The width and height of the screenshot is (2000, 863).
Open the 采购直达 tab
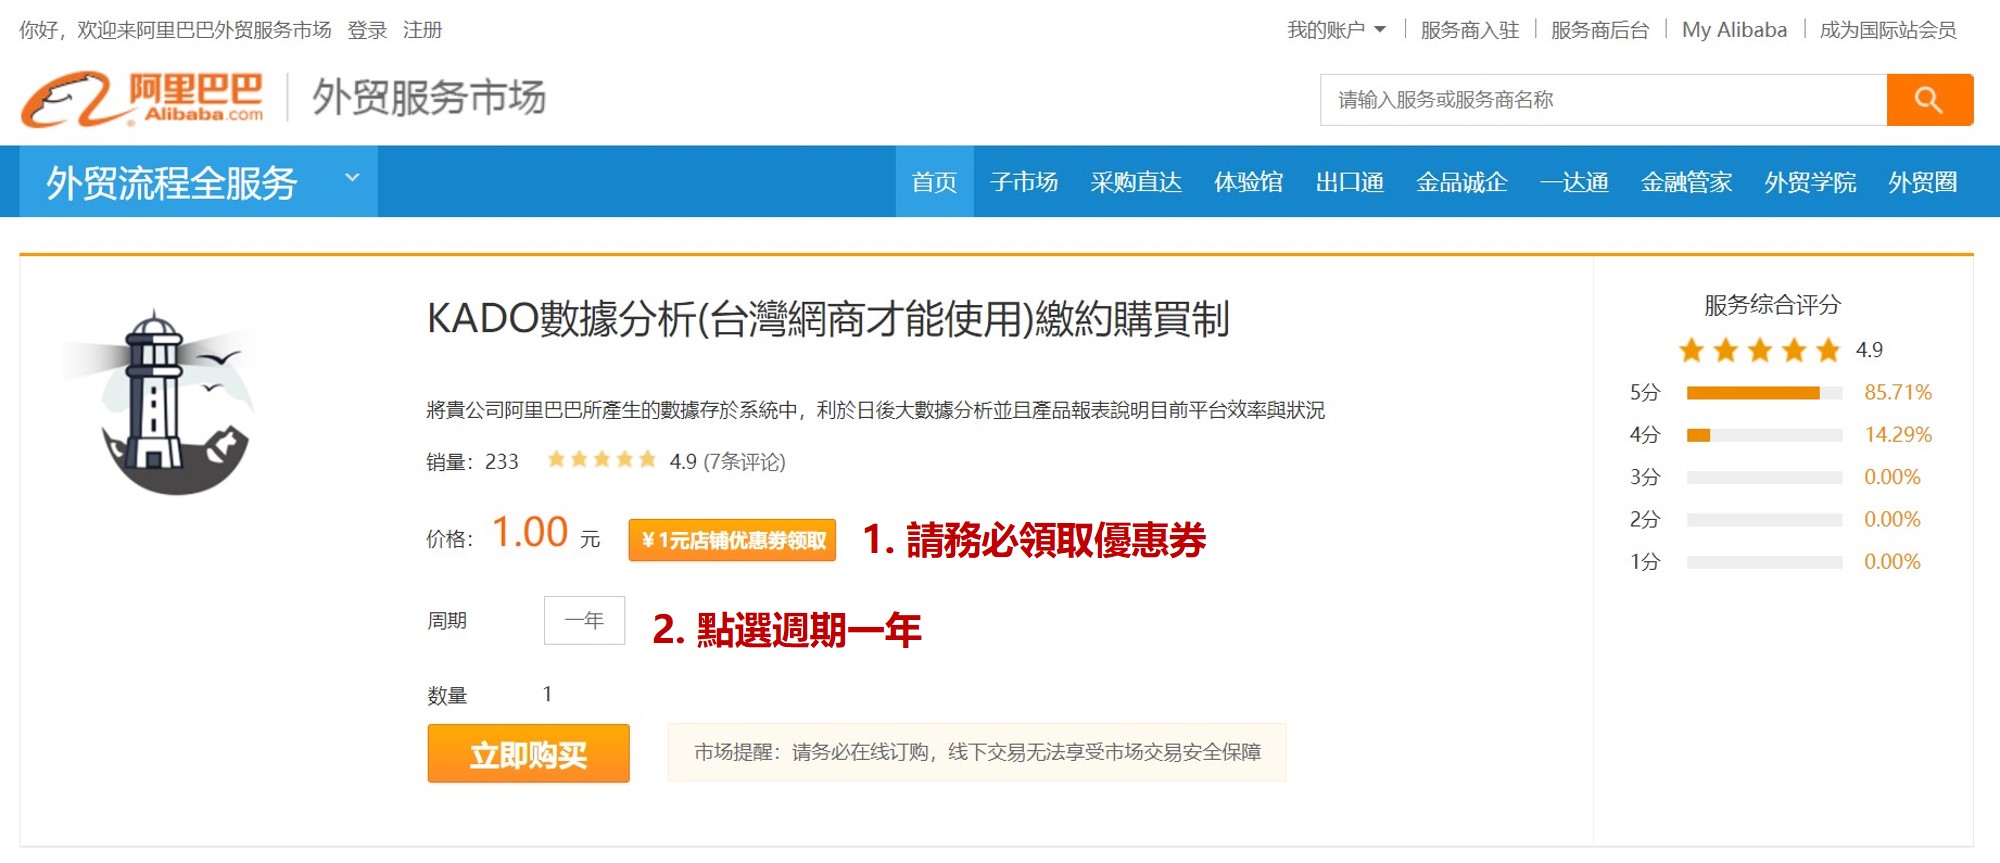1136,182
